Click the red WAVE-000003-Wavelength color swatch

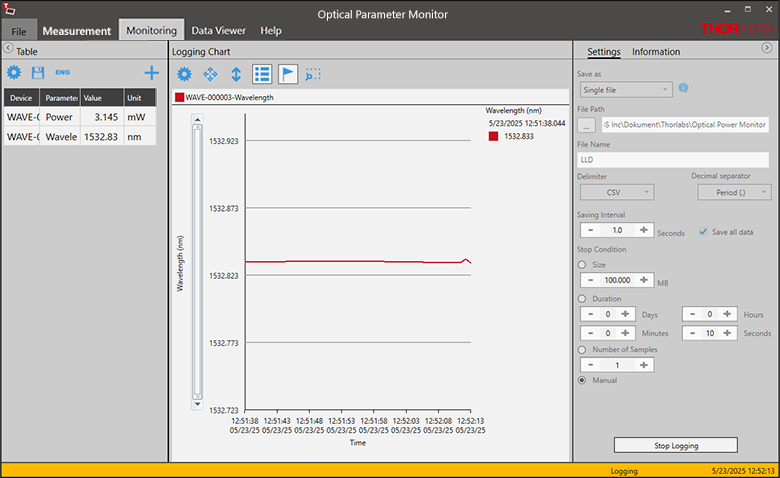[x=179, y=98]
